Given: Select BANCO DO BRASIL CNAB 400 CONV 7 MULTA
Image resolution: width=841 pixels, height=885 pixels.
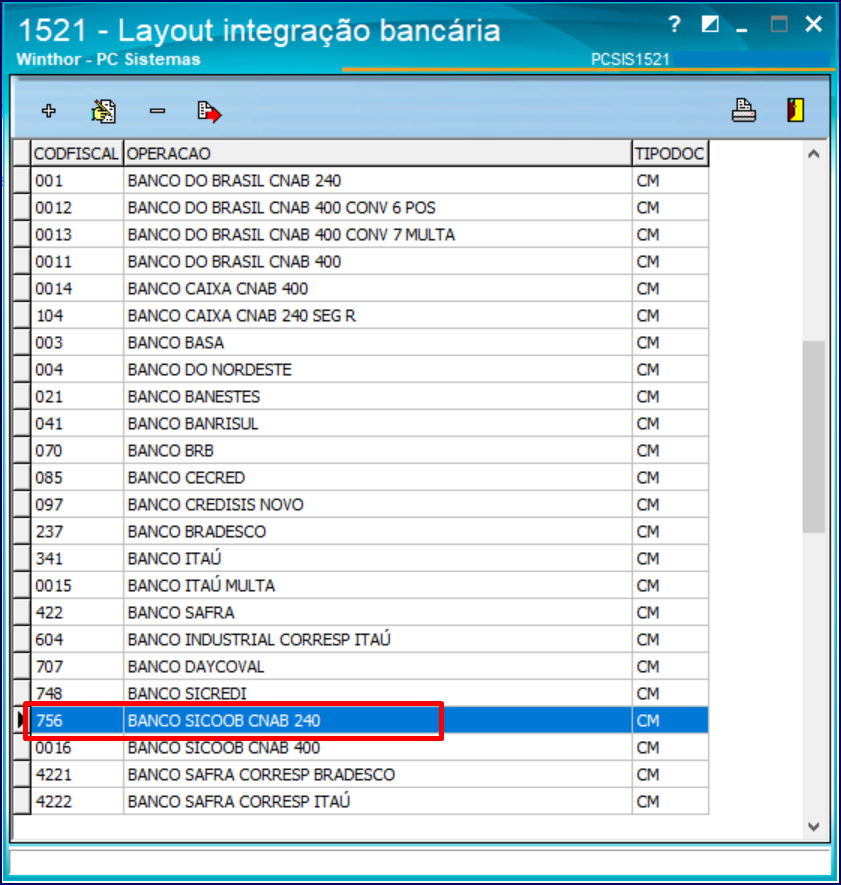Looking at the screenshot, I should point(370,235).
